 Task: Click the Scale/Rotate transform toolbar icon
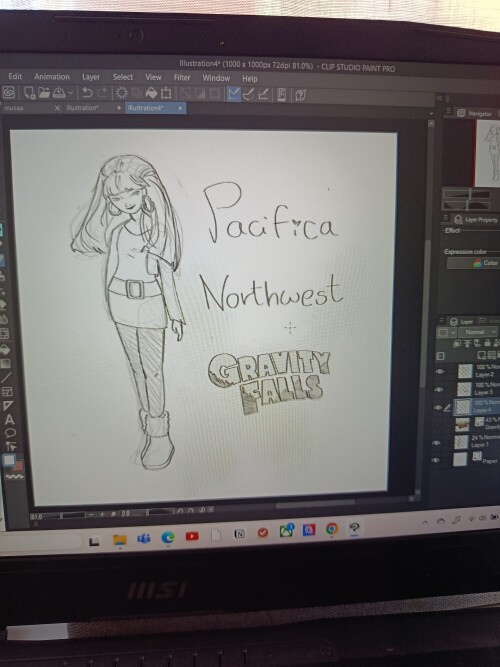coord(166,93)
